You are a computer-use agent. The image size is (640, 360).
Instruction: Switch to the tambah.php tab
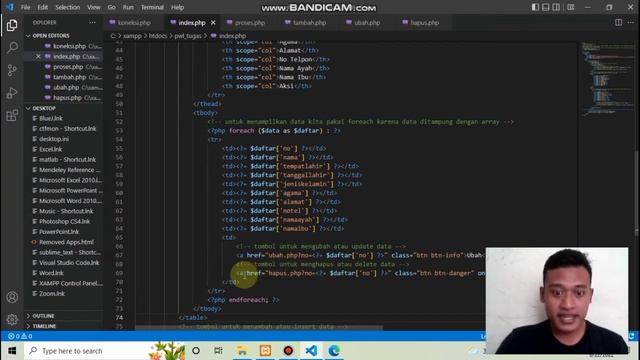coord(309,23)
